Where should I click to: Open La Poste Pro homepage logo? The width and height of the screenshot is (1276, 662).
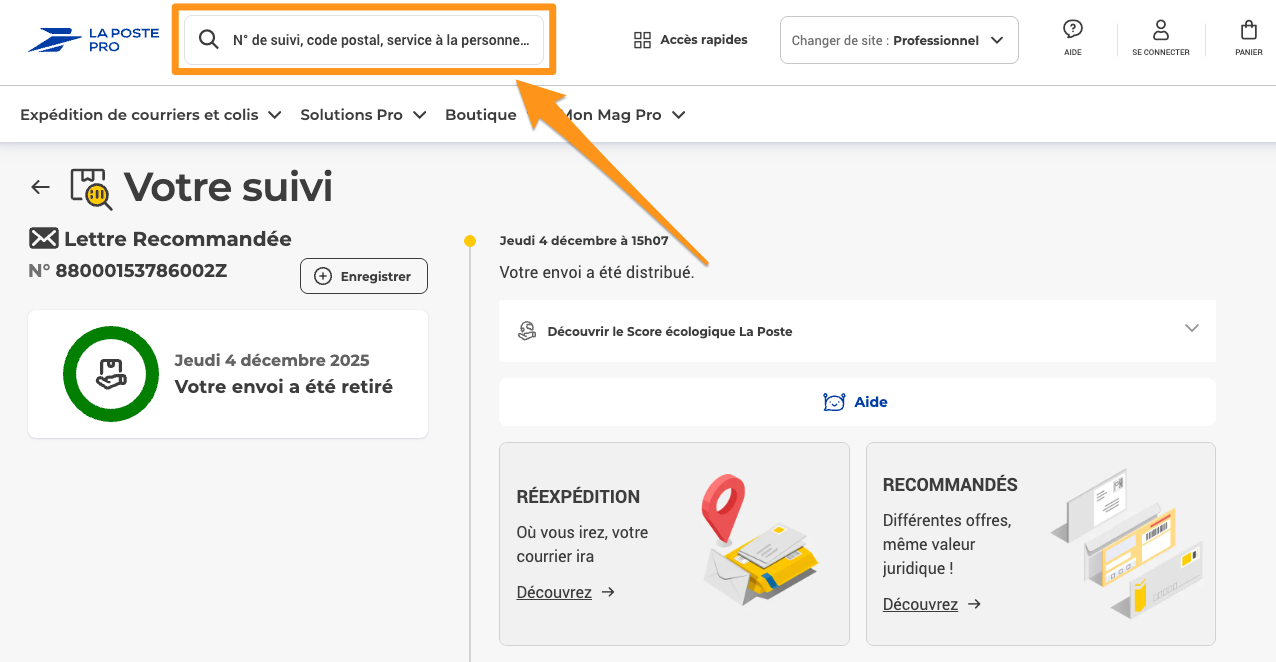coord(93,40)
